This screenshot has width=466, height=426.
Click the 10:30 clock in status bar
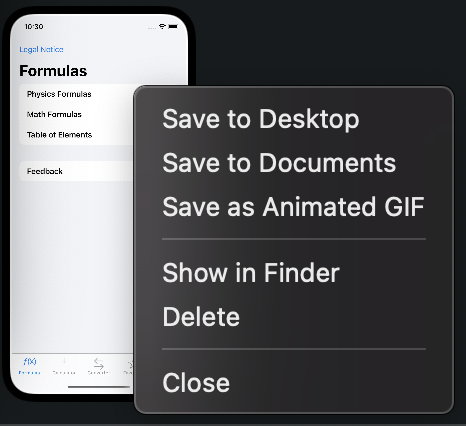(34, 27)
